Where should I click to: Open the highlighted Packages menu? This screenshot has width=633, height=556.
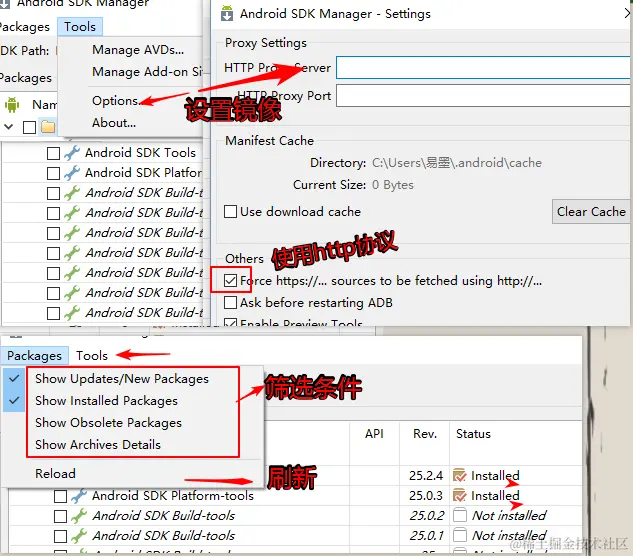(34, 356)
